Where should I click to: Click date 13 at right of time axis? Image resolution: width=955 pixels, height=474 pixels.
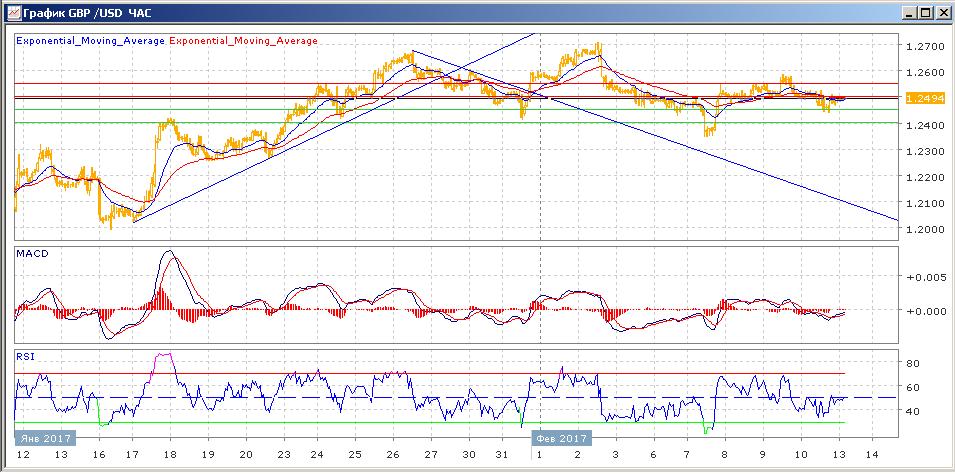839,455
